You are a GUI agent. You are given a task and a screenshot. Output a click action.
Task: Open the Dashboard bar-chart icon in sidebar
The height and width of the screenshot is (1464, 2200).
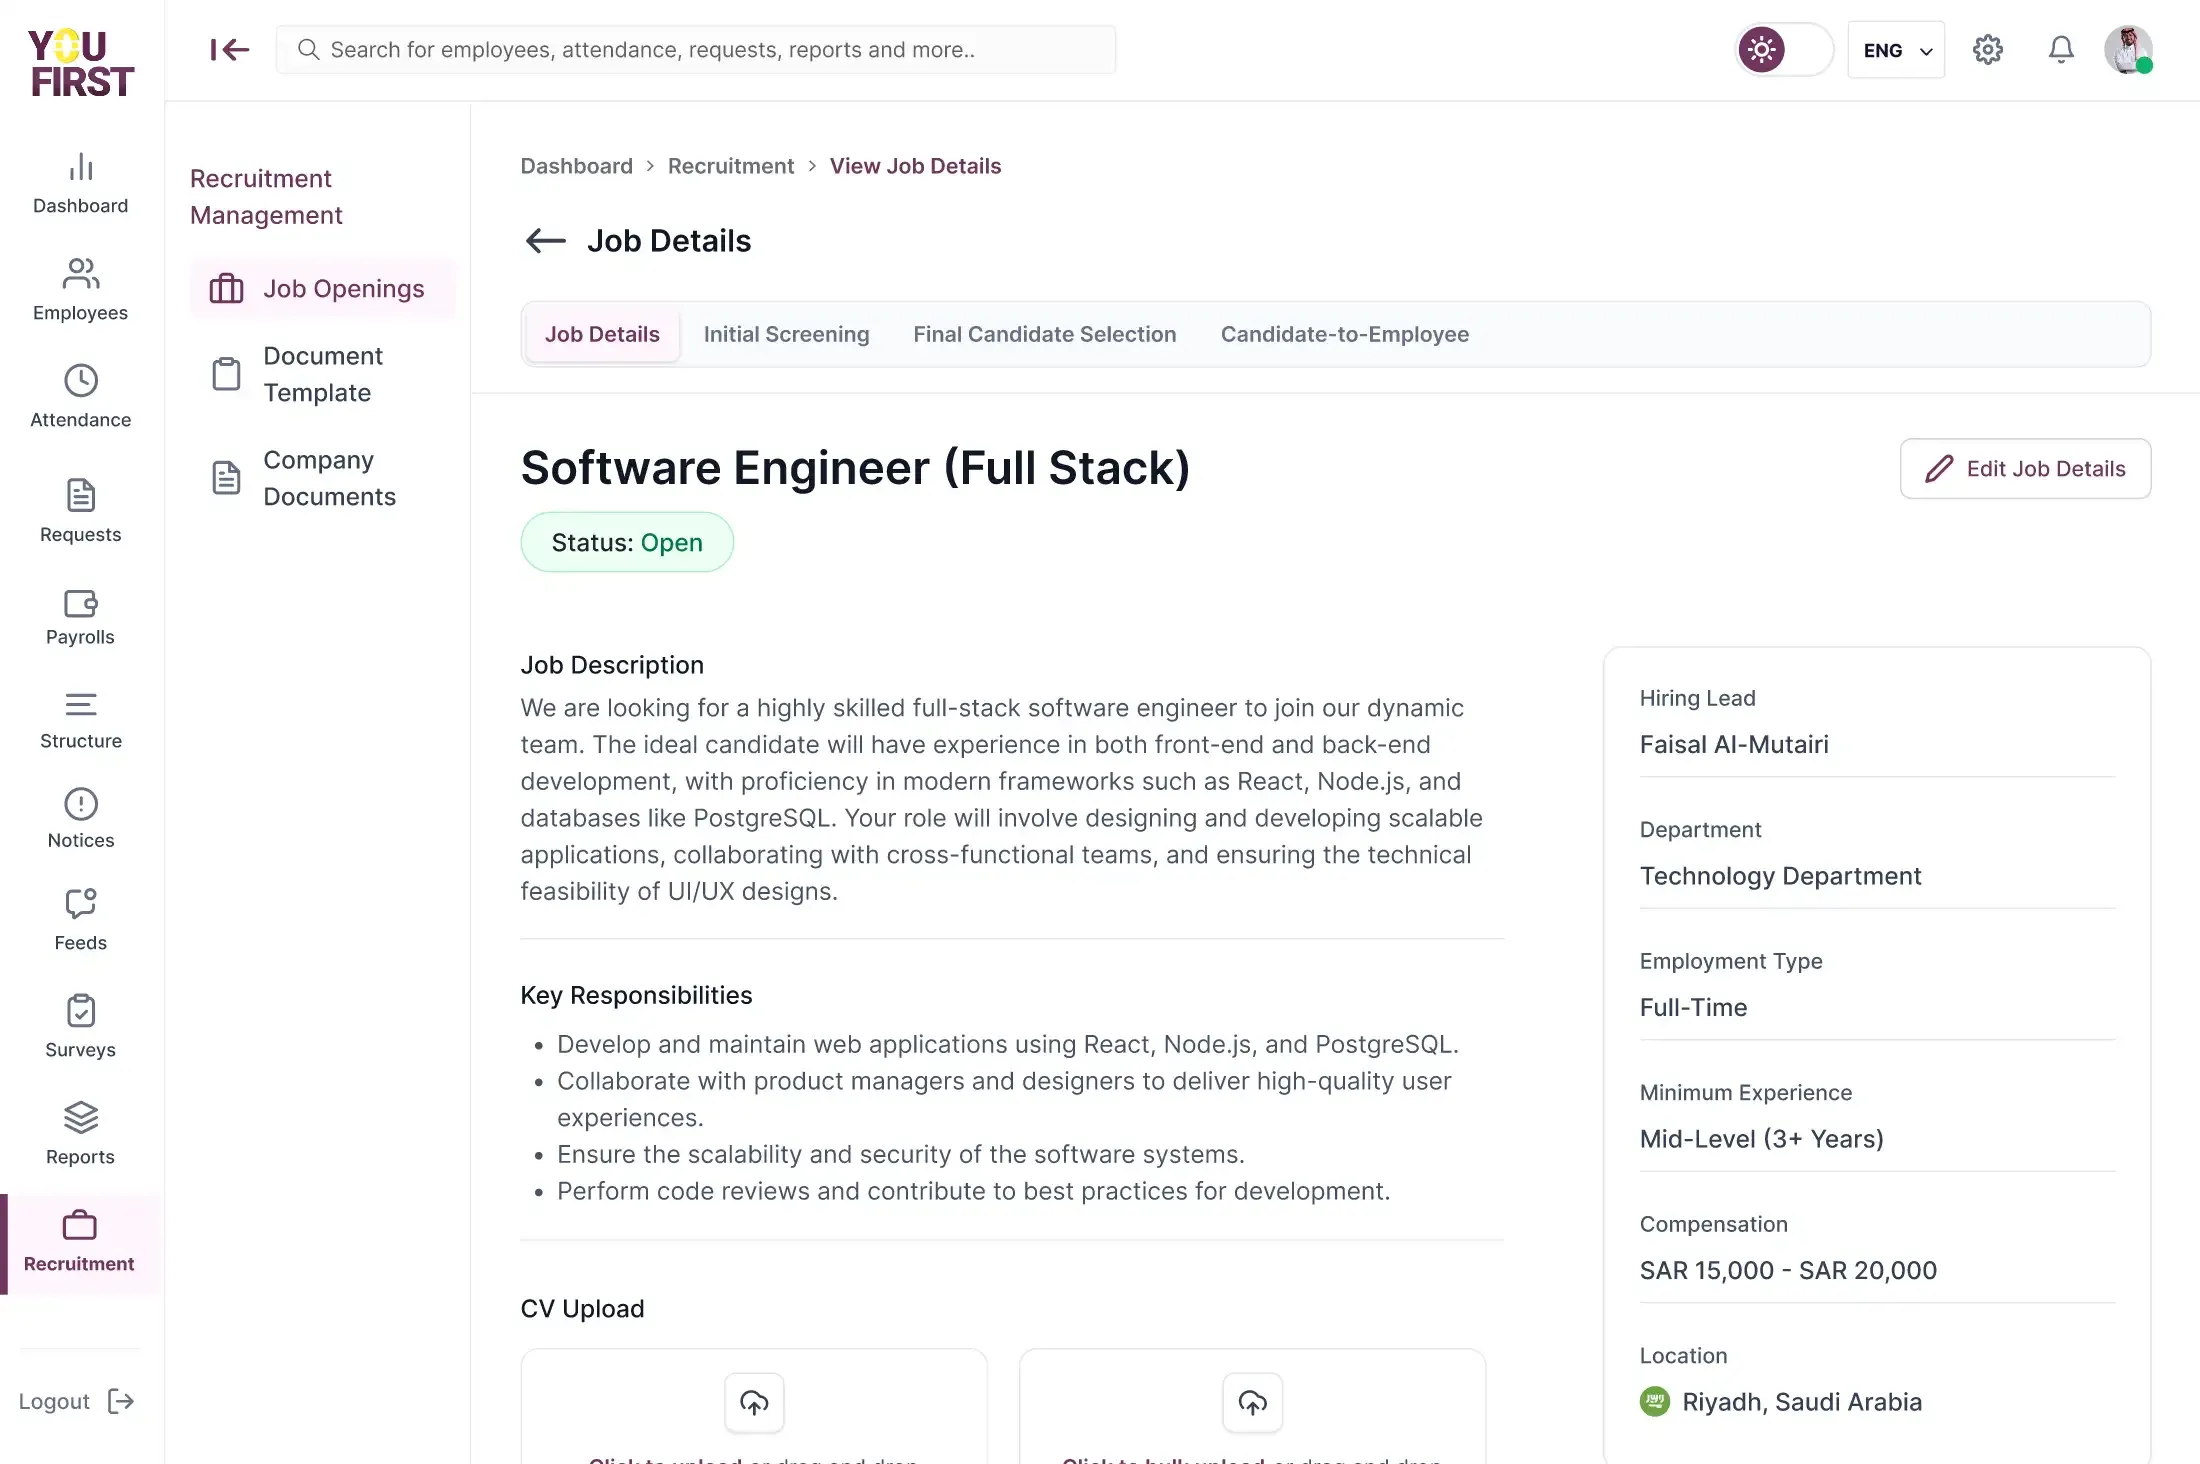pos(80,167)
